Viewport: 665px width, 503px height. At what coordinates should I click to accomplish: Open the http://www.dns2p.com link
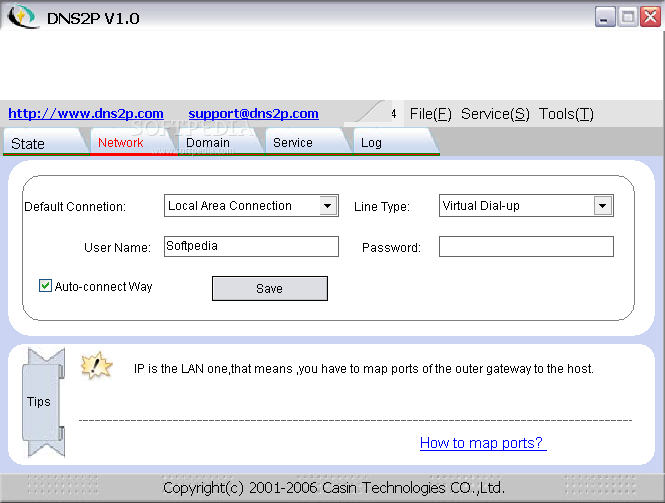tap(86, 113)
